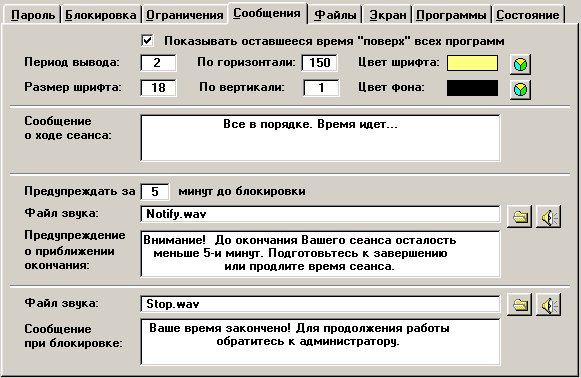Click the Notify.wav sound file field
The width and height of the screenshot is (581, 378).
(x=320, y=214)
